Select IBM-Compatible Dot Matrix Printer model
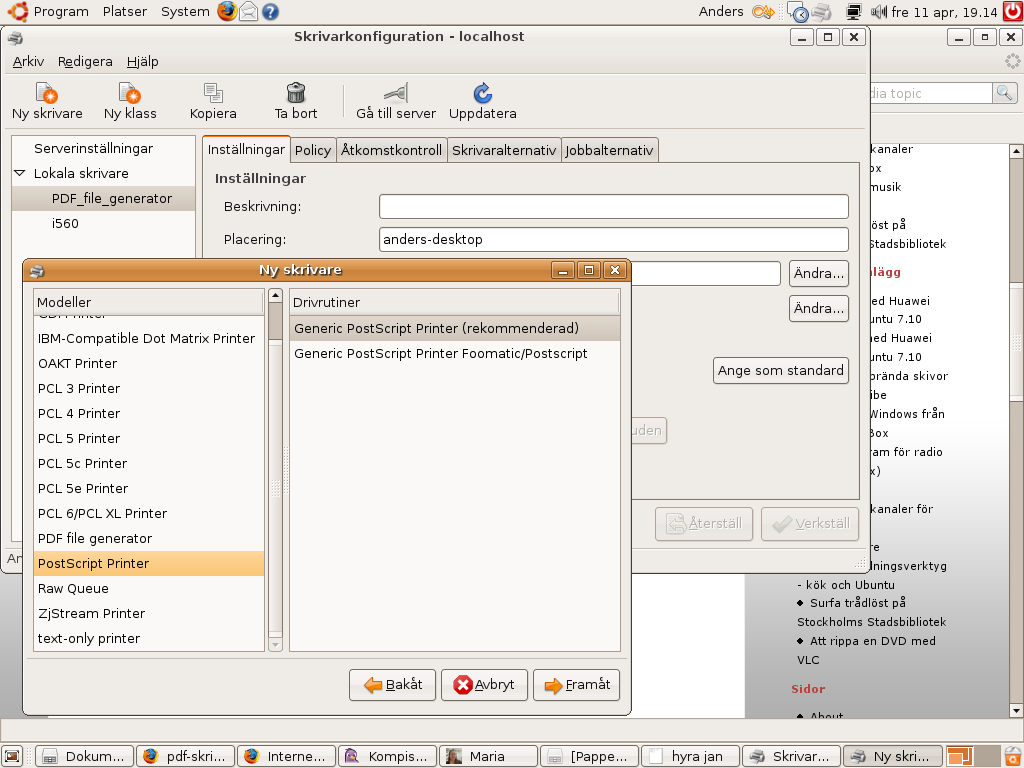This screenshot has height=768, width=1024. (x=149, y=338)
